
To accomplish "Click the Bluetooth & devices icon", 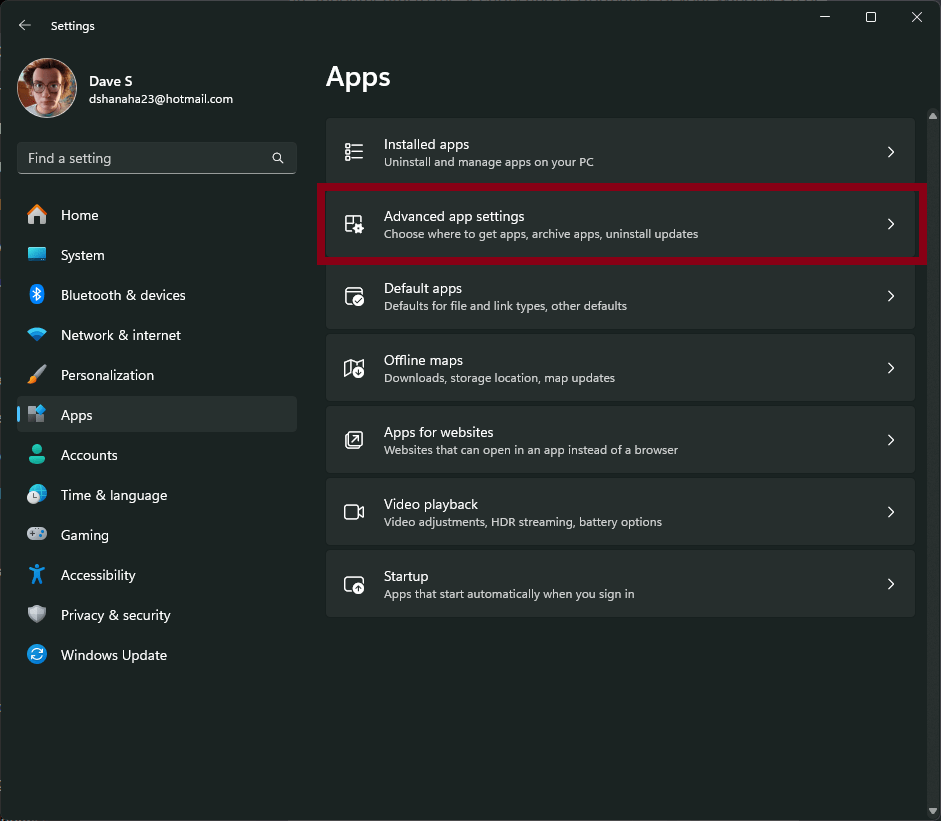I will coord(37,295).
